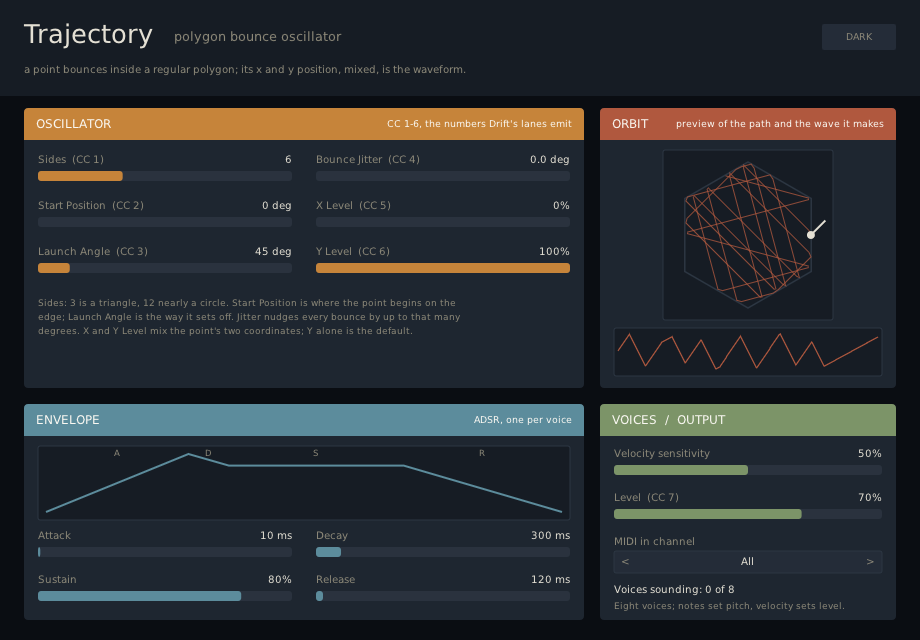Image resolution: width=920 pixels, height=640 pixels.
Task: Click the Level value '70%'
Action: tap(870, 497)
